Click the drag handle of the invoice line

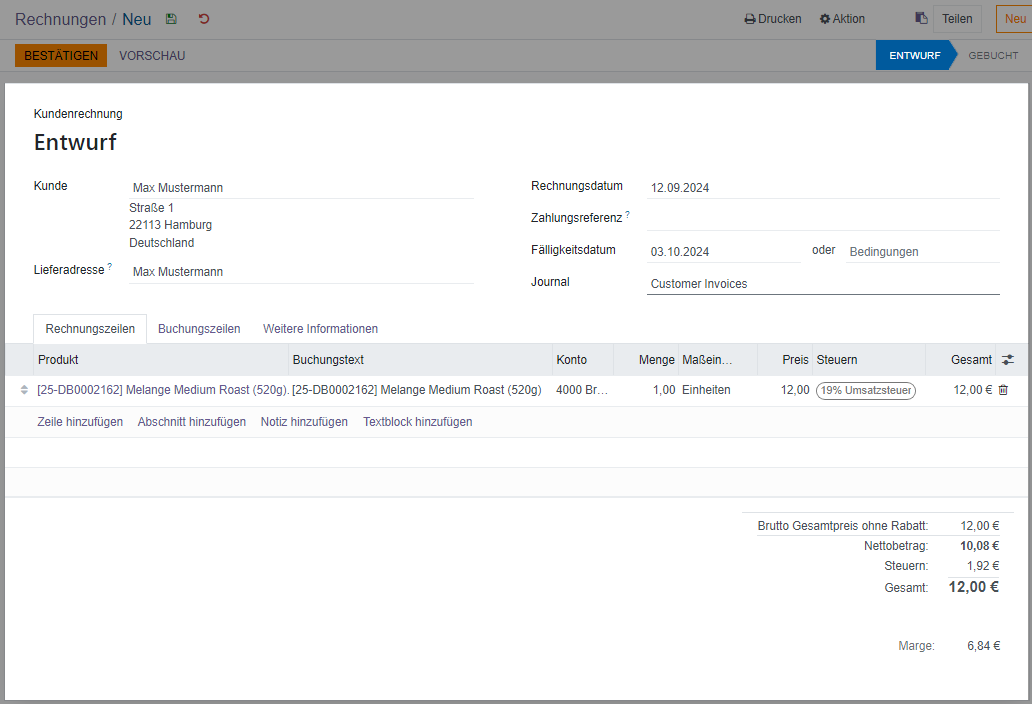(x=24, y=390)
